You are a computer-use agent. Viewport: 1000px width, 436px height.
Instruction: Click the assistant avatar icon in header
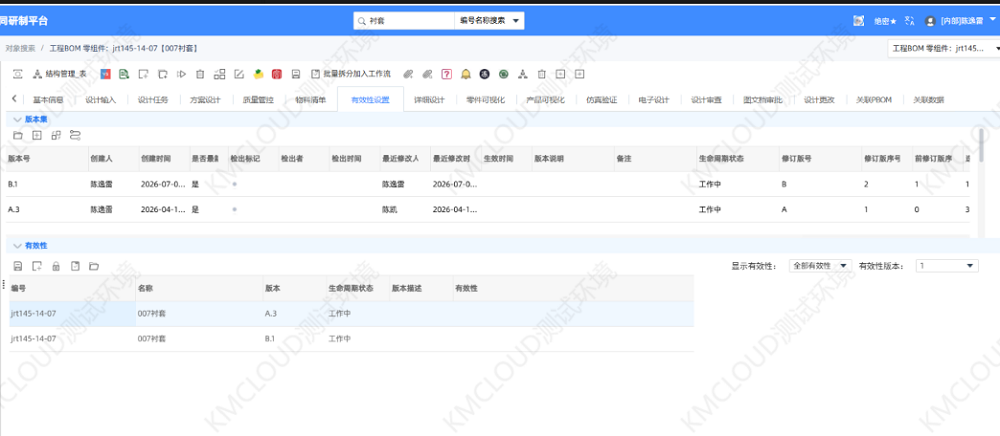pos(858,21)
